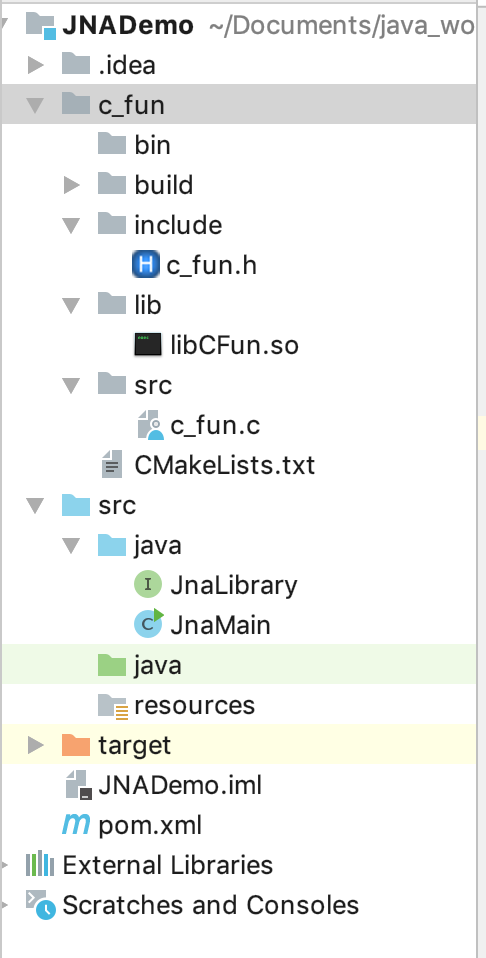Select the libCFun.so binary file icon

pyautogui.click(x=148, y=345)
